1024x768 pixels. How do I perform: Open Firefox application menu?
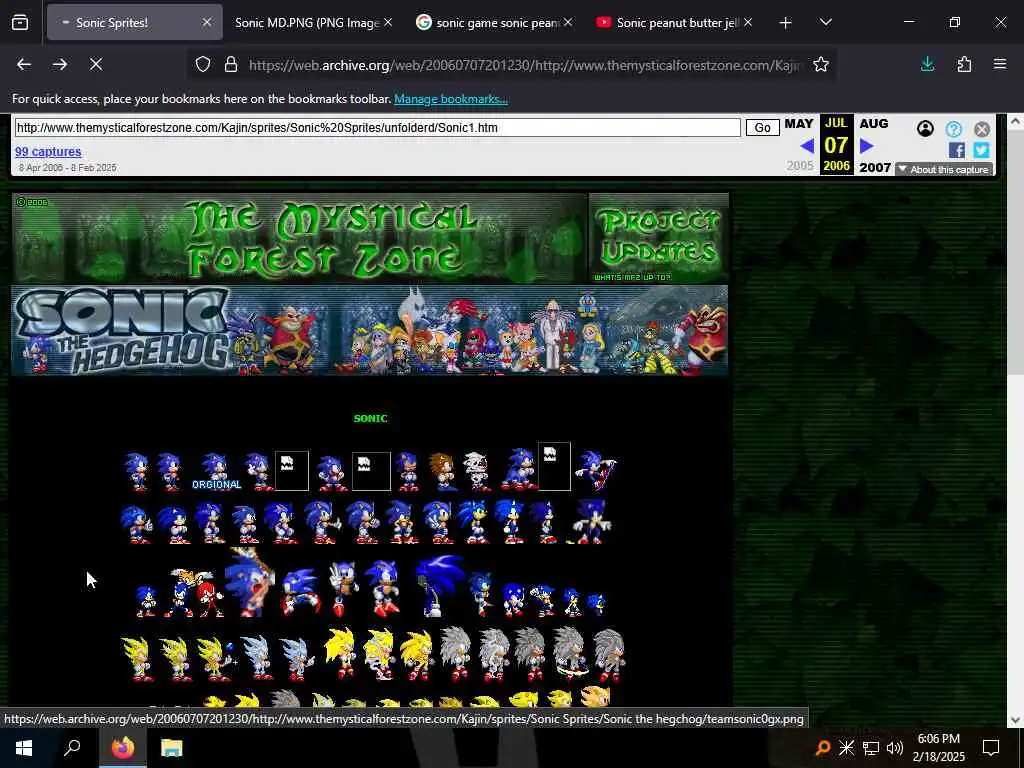pos(1000,65)
